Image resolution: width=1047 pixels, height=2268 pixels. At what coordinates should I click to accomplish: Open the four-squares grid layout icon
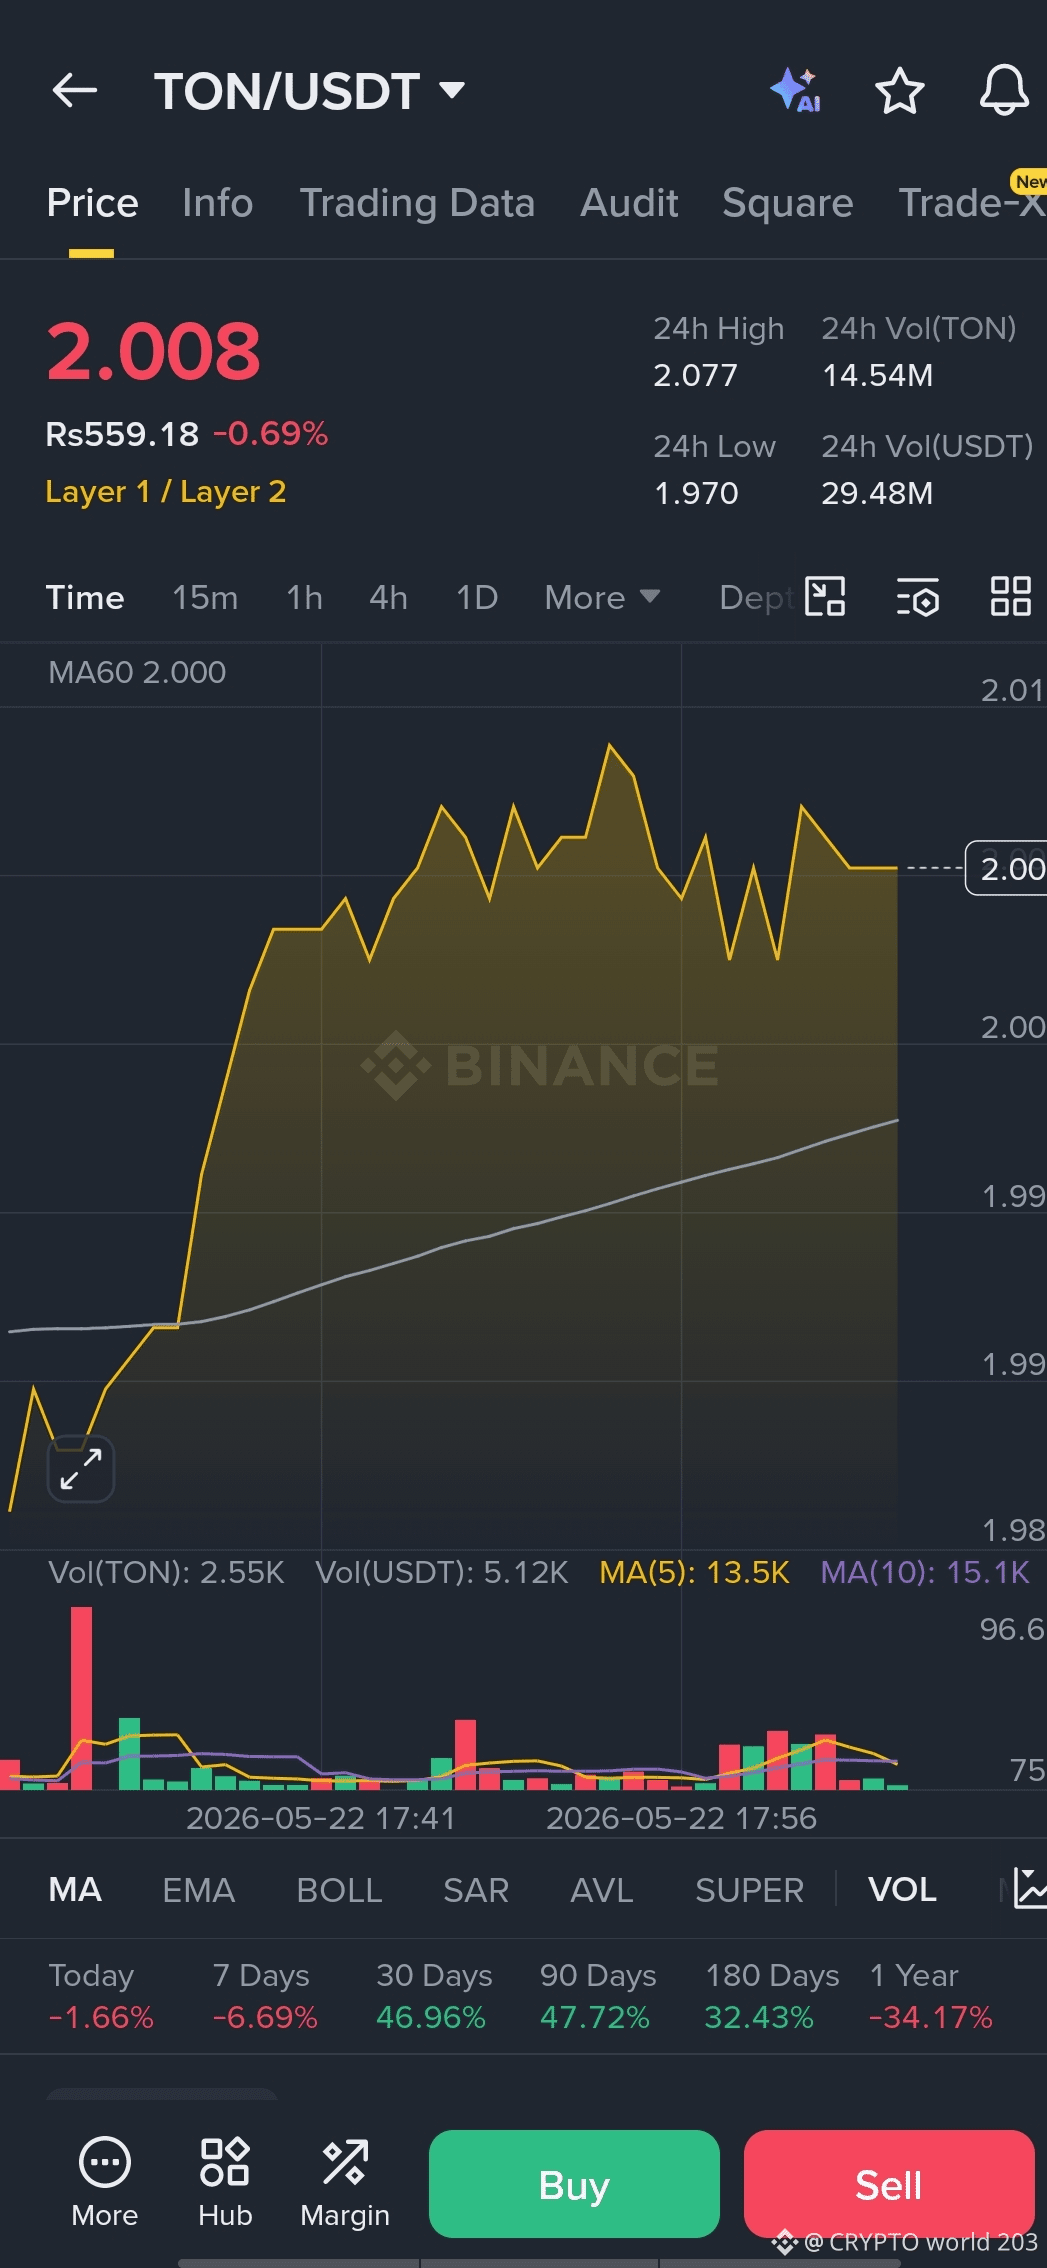(1010, 597)
